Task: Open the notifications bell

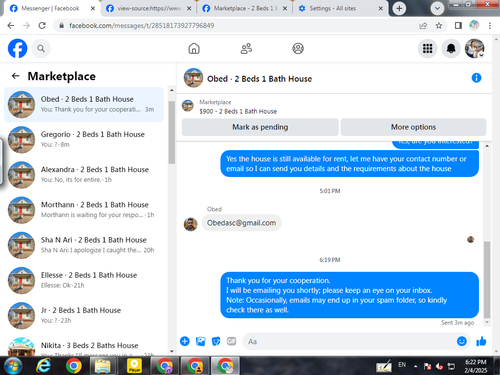Action: pyautogui.click(x=451, y=49)
